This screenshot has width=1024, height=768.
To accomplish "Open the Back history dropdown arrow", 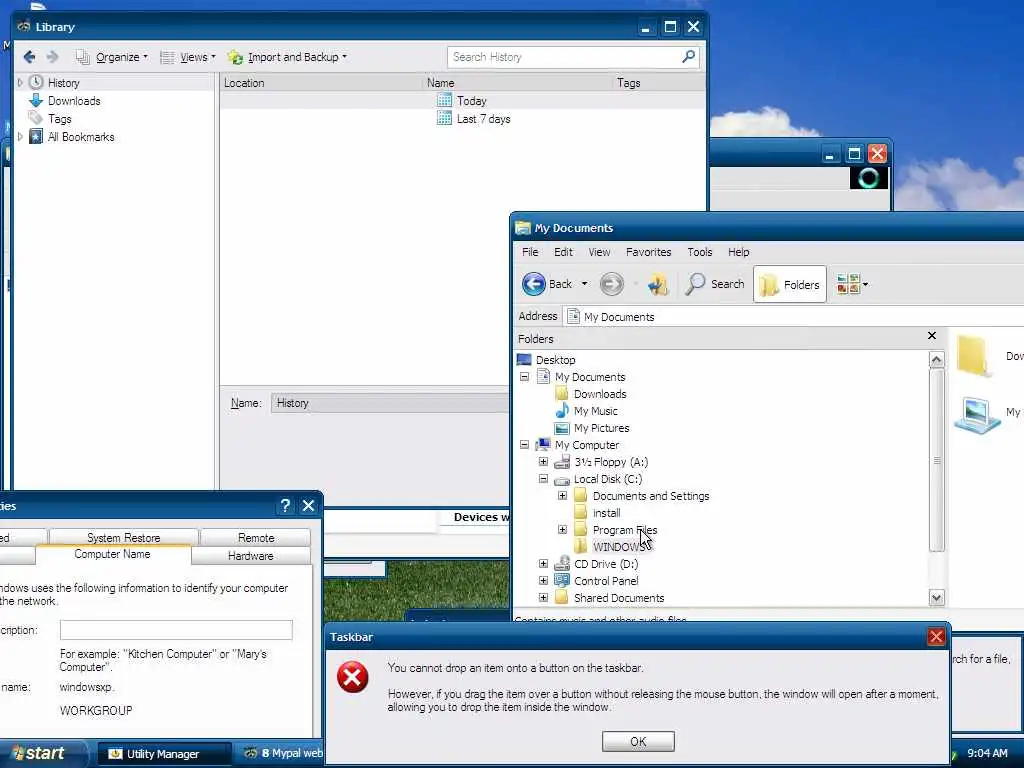I will point(584,284).
